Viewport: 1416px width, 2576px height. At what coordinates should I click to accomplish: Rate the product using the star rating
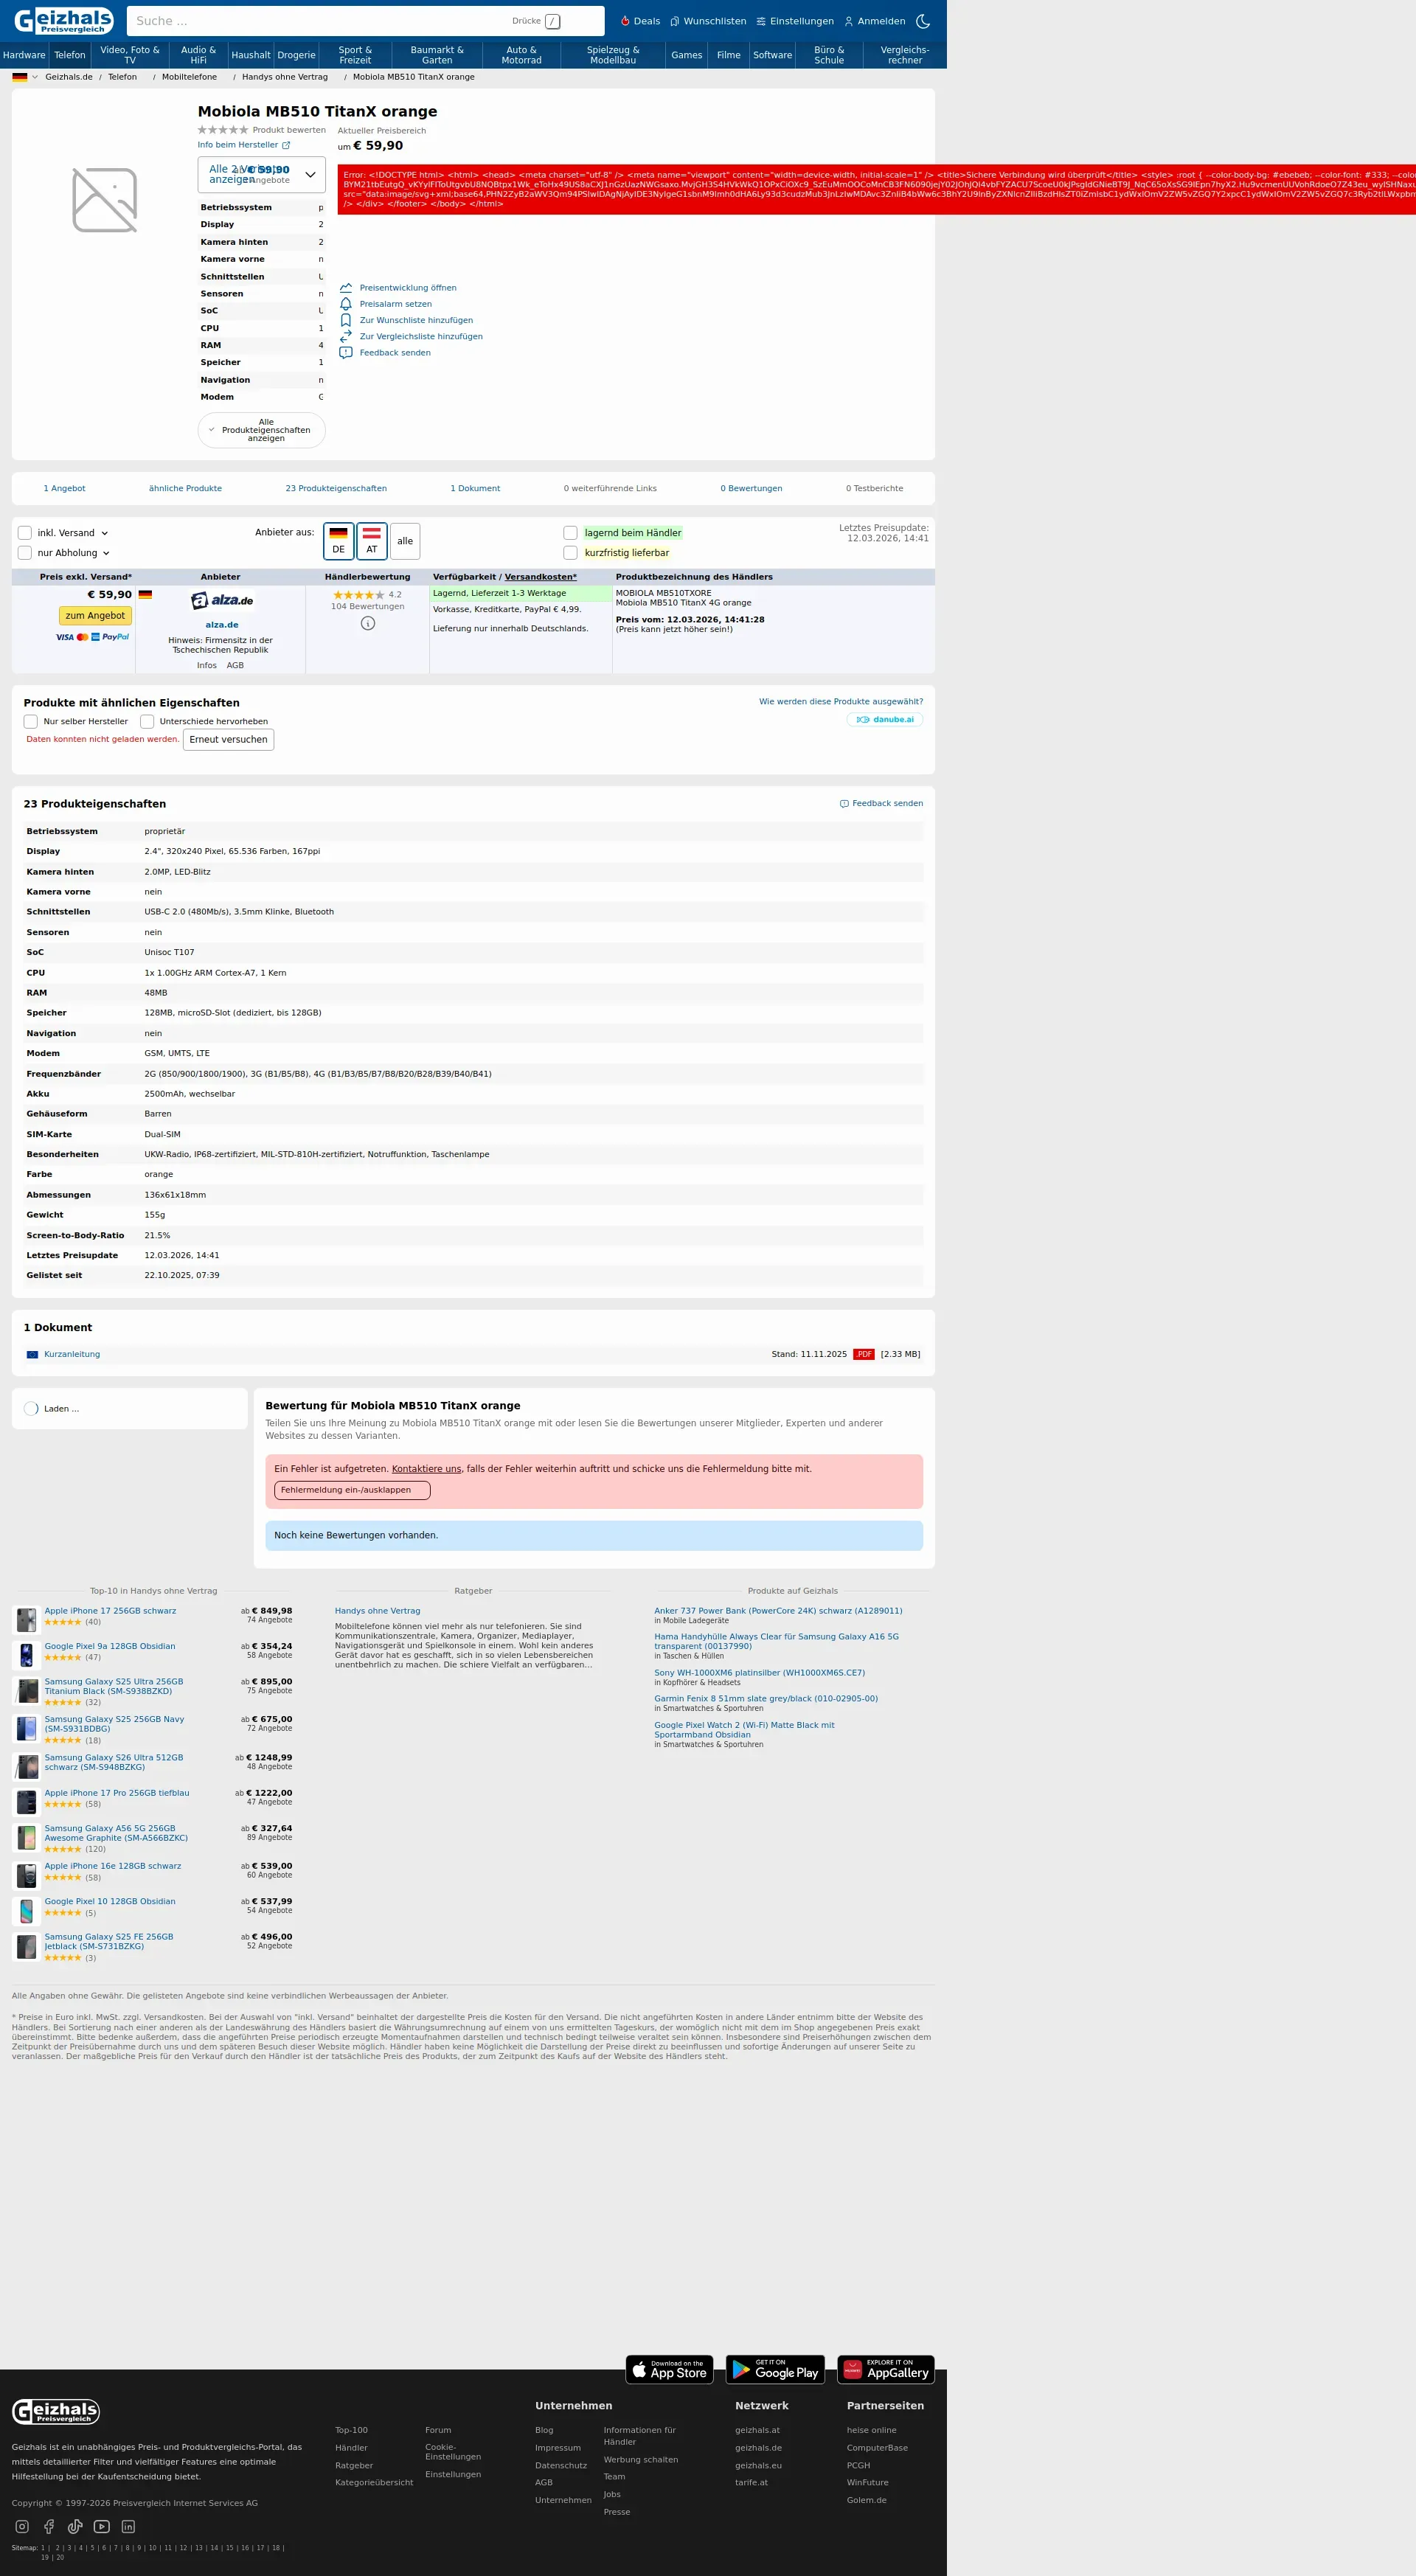click(223, 130)
